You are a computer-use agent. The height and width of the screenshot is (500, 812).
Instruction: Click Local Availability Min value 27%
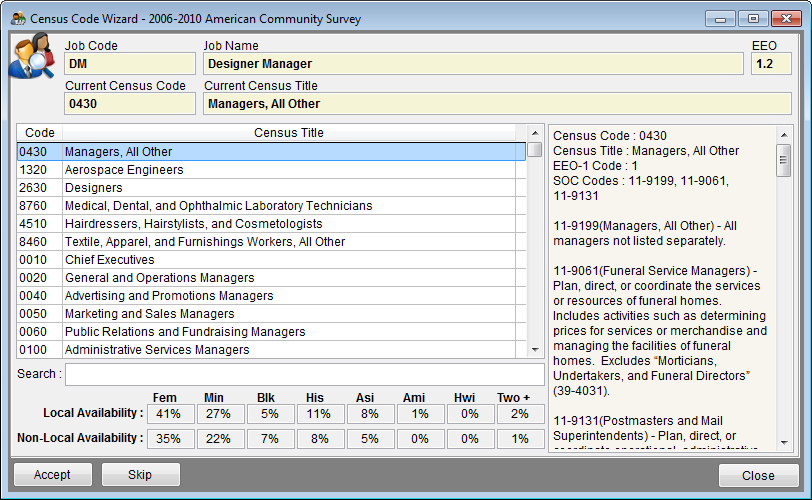tap(221, 414)
